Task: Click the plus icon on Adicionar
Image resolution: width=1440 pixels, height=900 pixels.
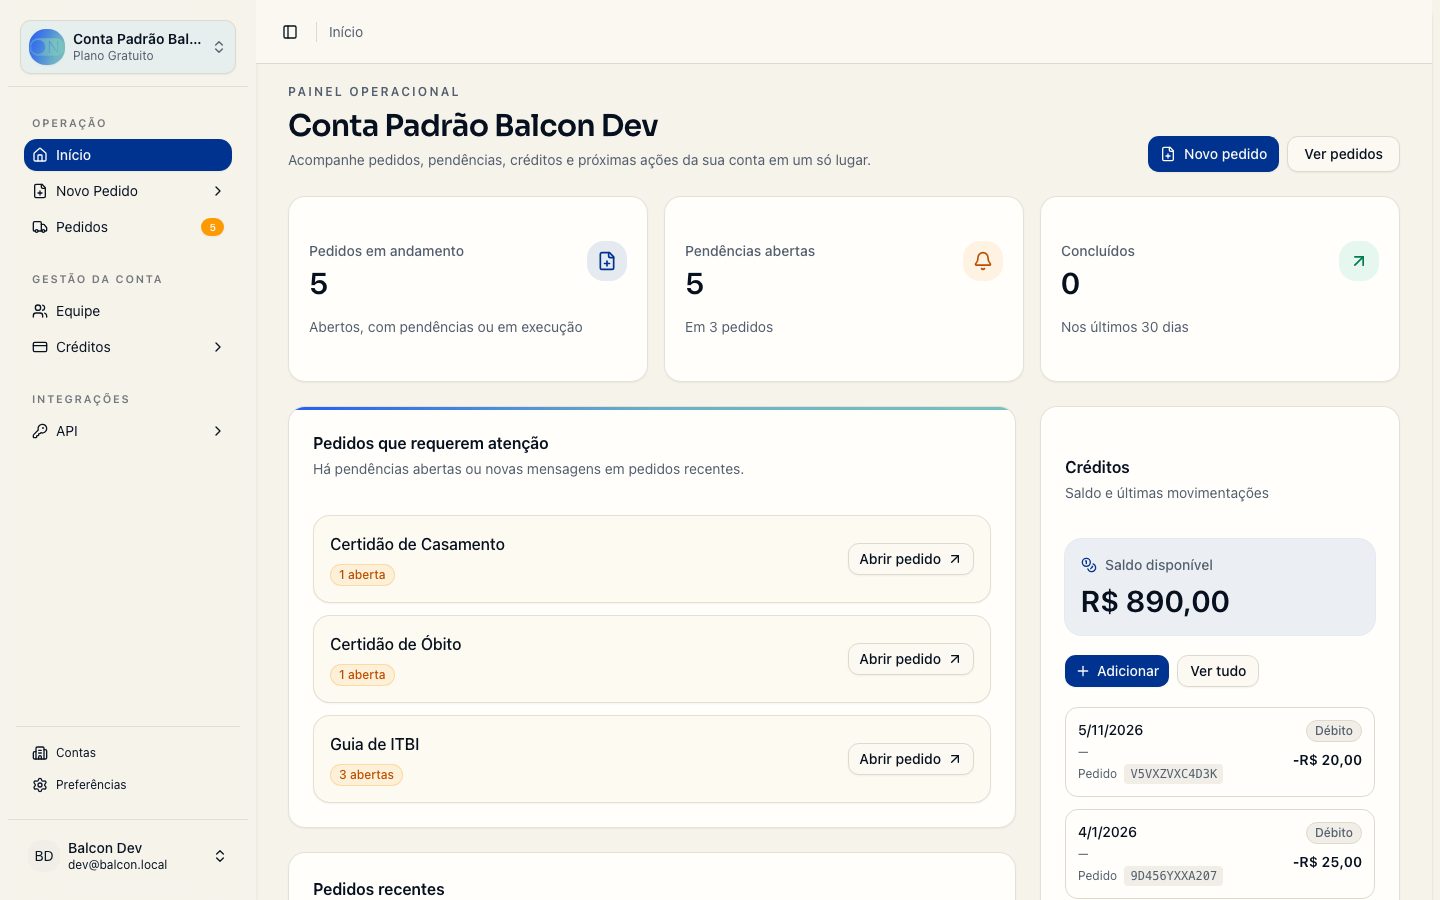Action: pyautogui.click(x=1083, y=671)
